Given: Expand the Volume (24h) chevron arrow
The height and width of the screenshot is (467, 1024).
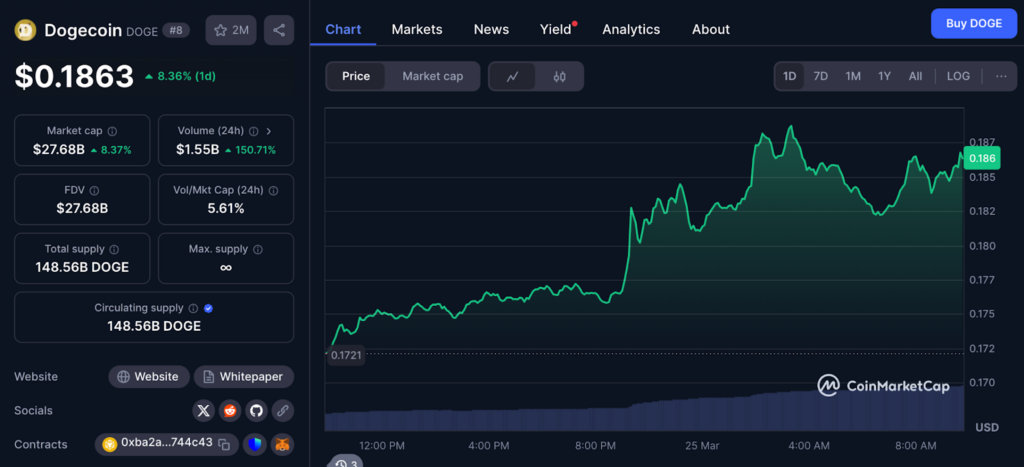Looking at the screenshot, I should [268, 131].
